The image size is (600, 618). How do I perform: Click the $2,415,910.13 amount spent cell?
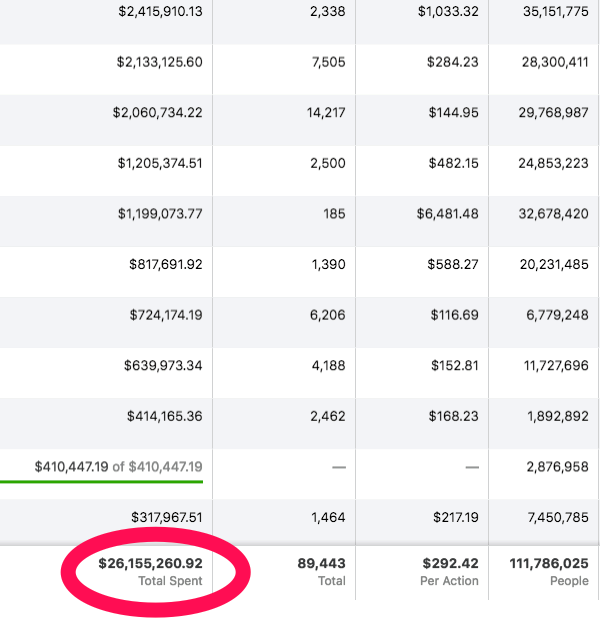click(x=159, y=12)
